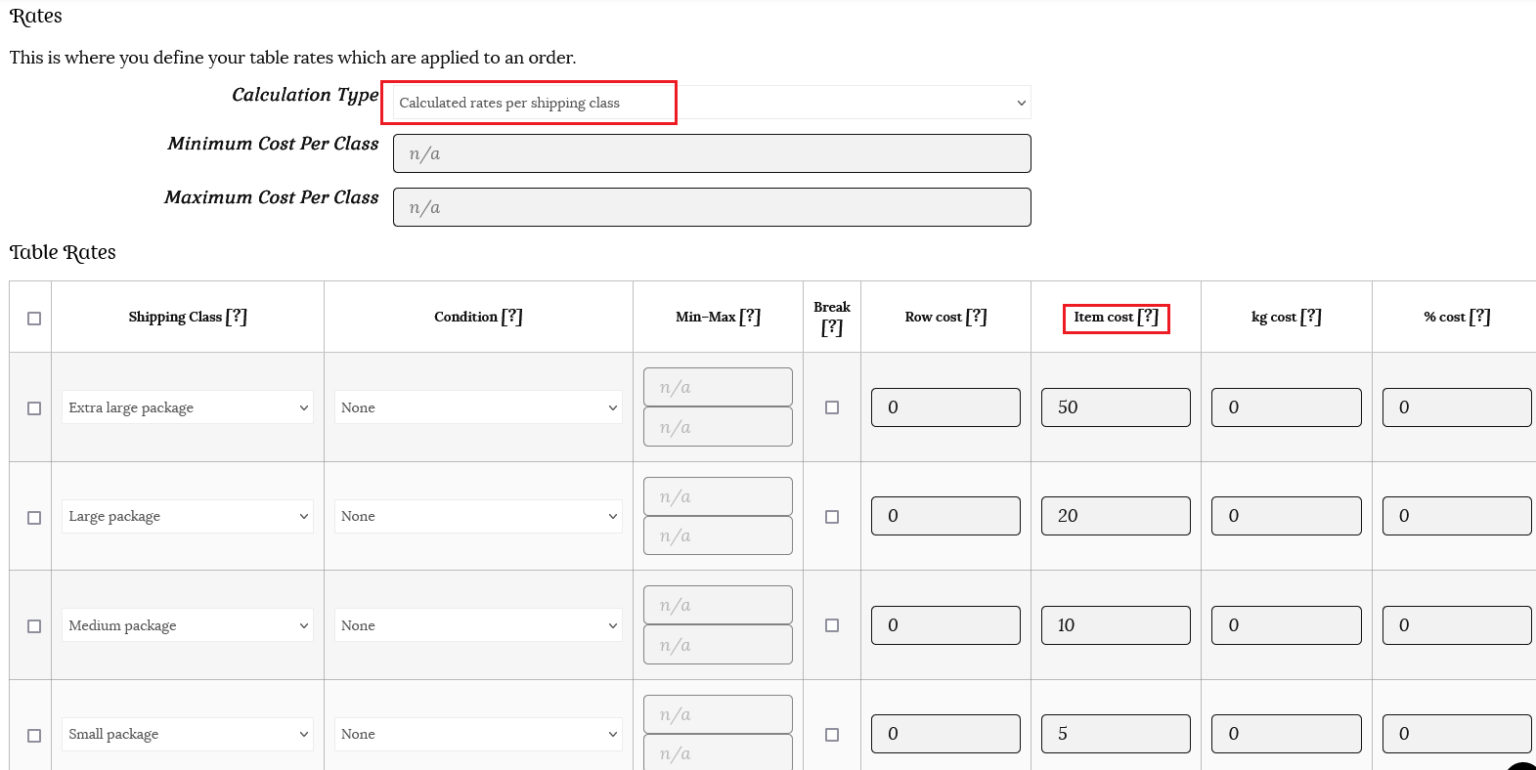Click the help [?] beside Row cost
Image resolution: width=1536 pixels, height=770 pixels.
(x=976, y=317)
